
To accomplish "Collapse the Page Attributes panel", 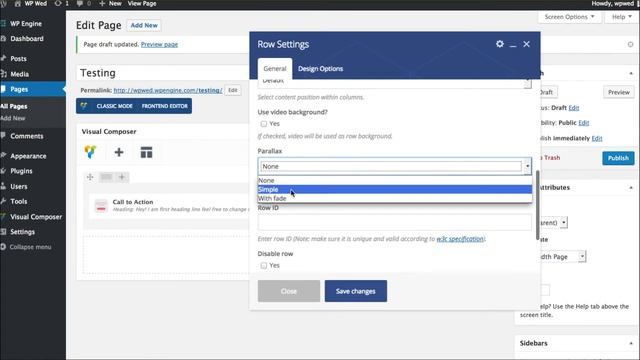I will coord(631,187).
